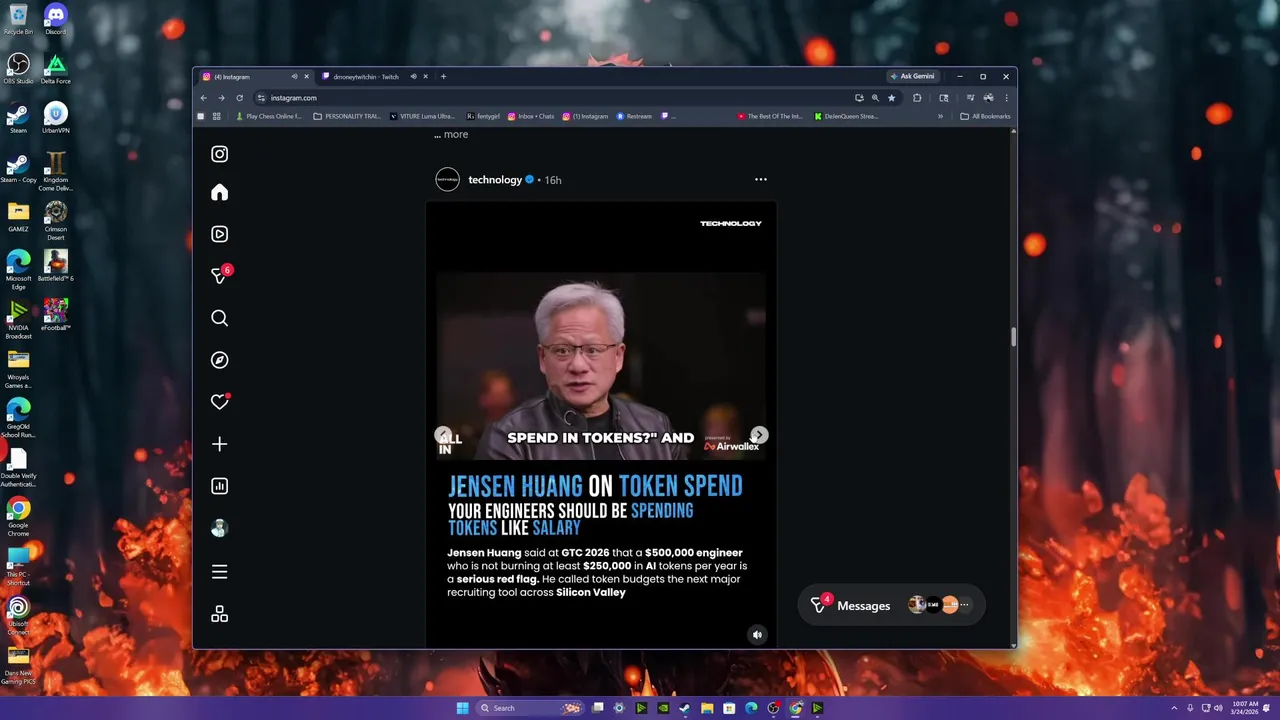Open the apps grid icon at sidebar bottom

(219, 614)
